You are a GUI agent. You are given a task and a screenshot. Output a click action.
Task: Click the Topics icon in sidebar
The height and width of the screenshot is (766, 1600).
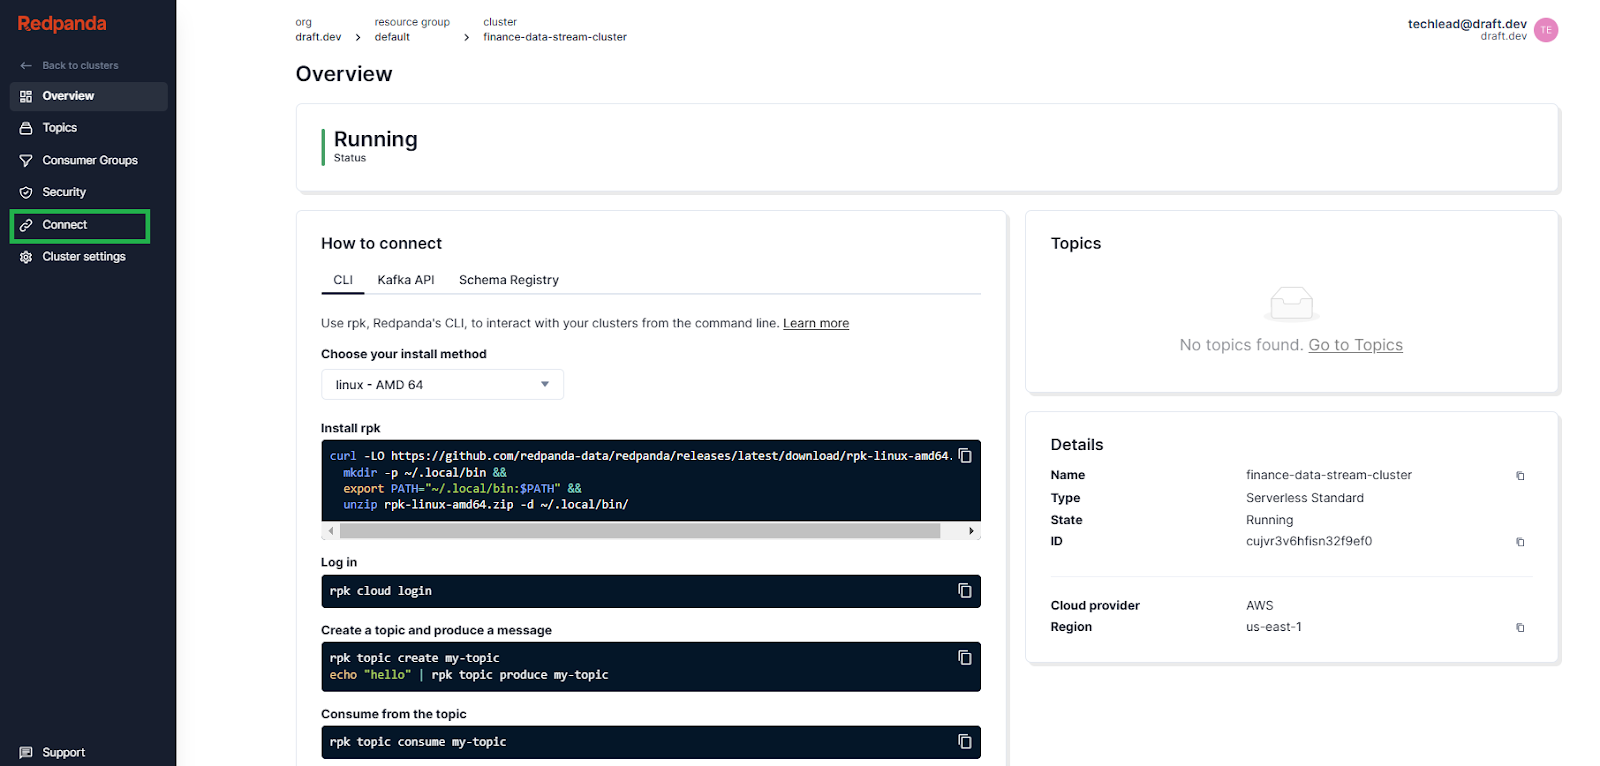click(x=26, y=128)
